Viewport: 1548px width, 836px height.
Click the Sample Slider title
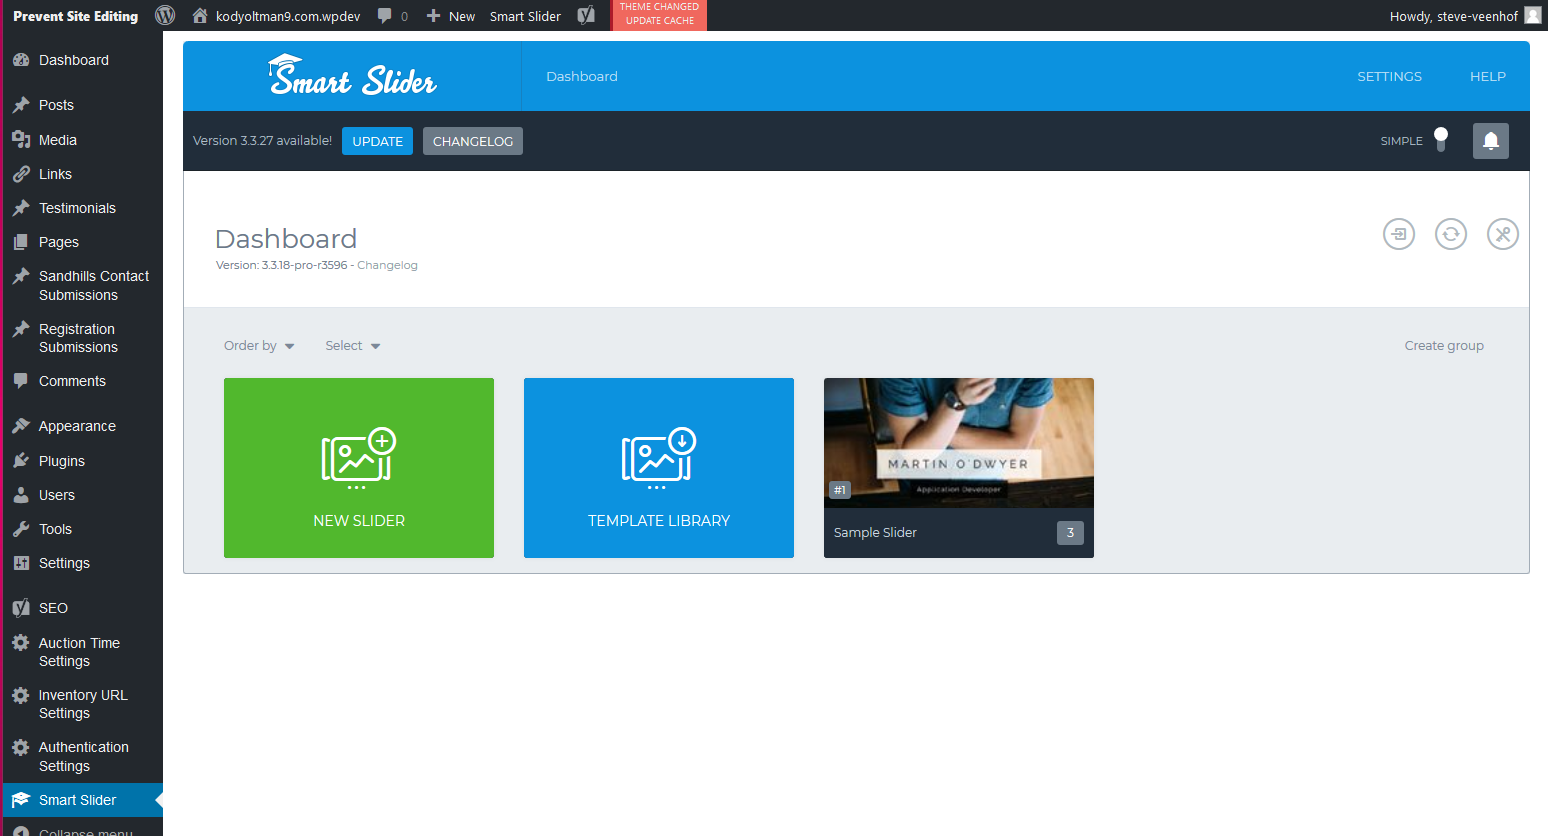875,533
